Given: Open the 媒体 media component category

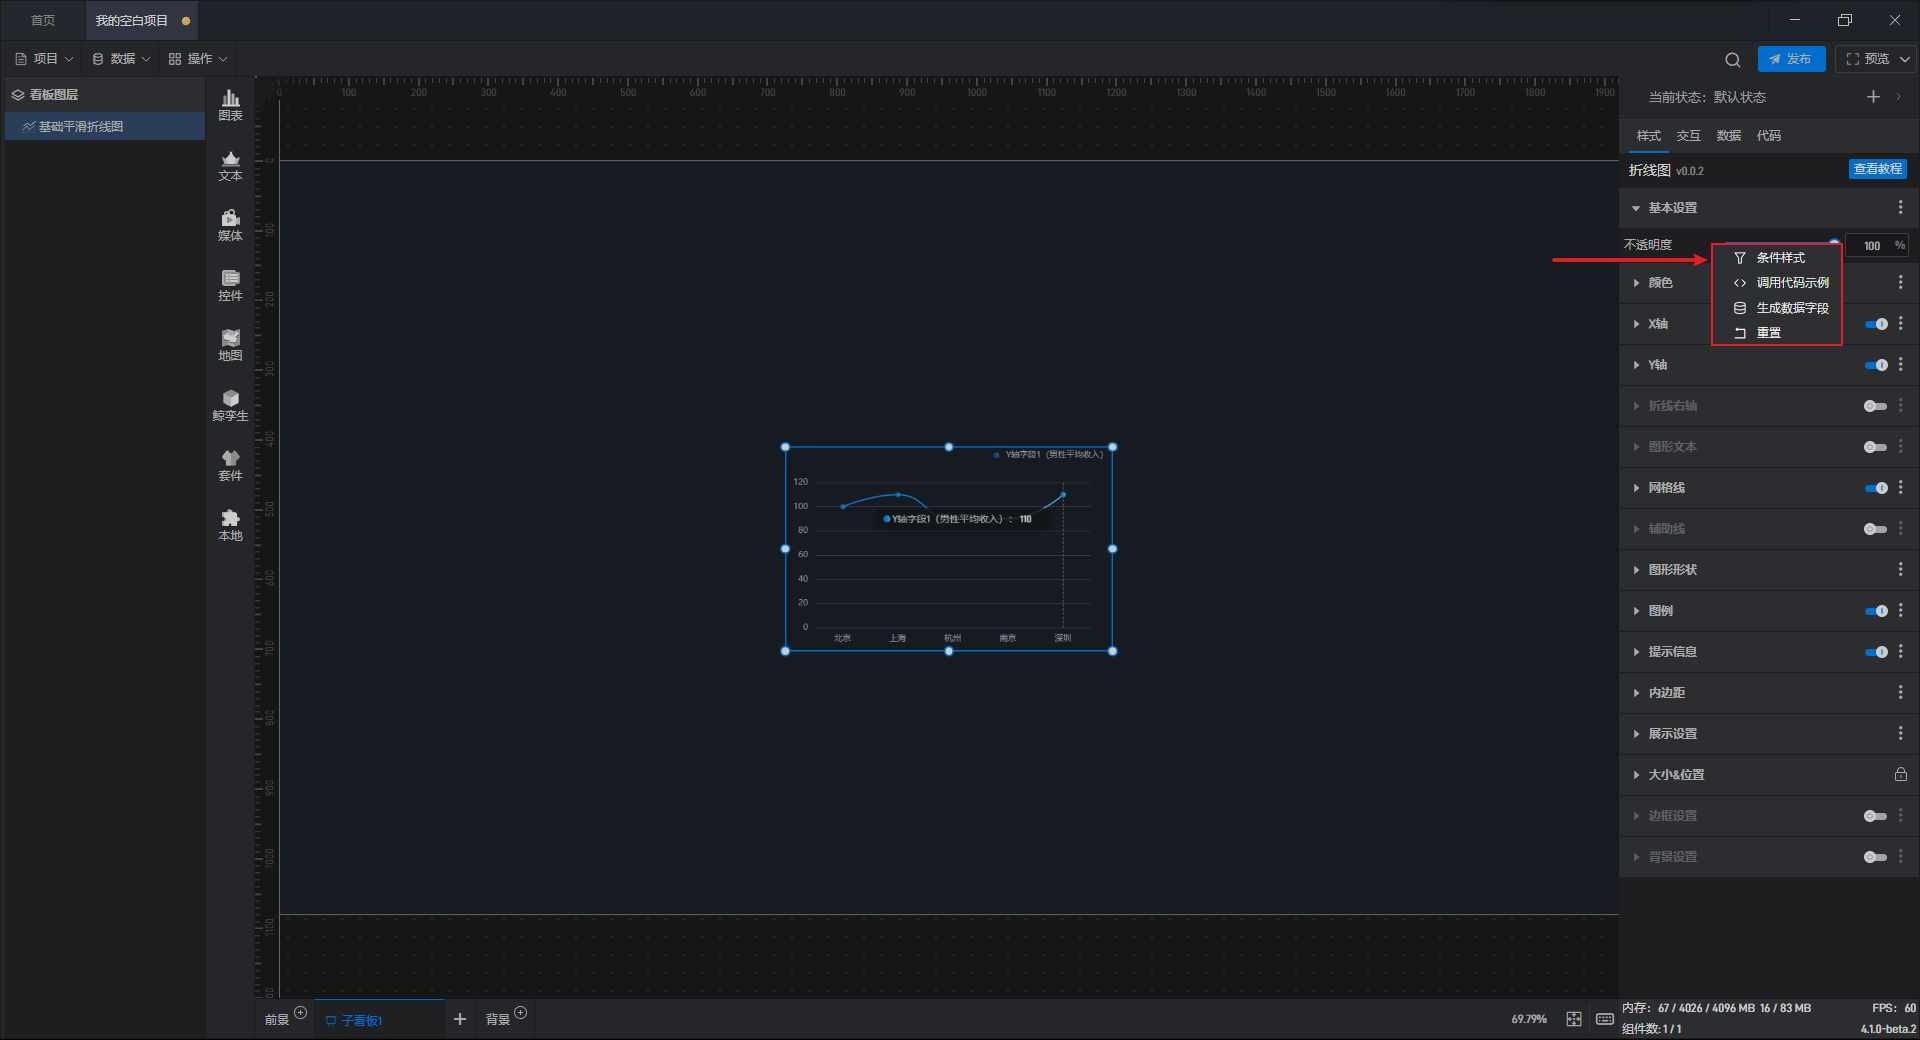Looking at the screenshot, I should tap(230, 225).
